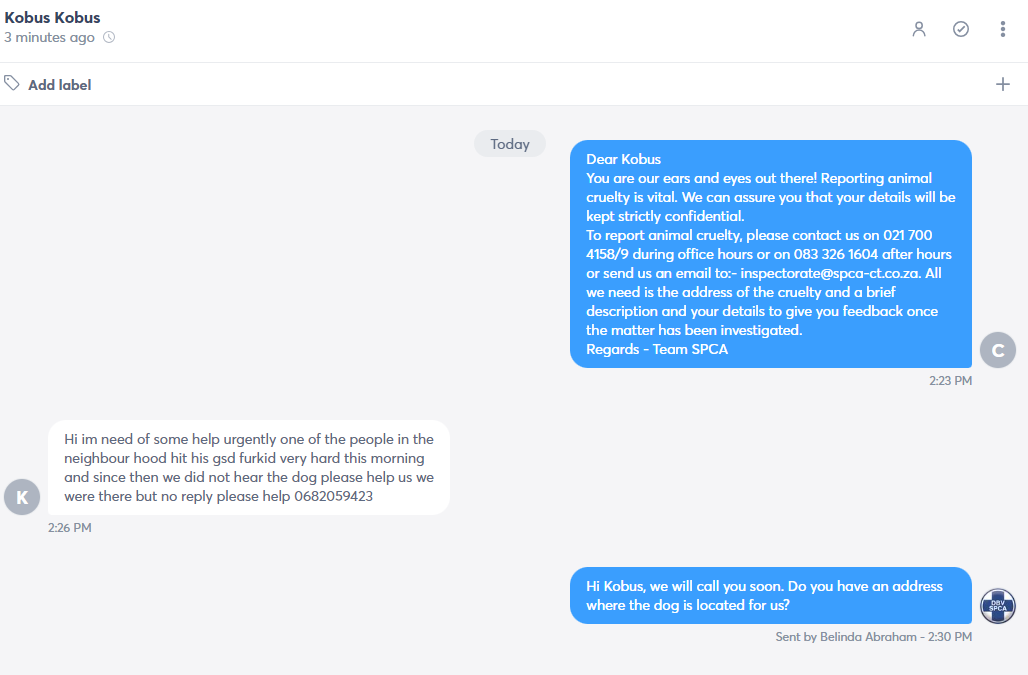Click Sent by Belinda Abraham text
Image resolution: width=1028 pixels, height=675 pixels.
tap(846, 637)
